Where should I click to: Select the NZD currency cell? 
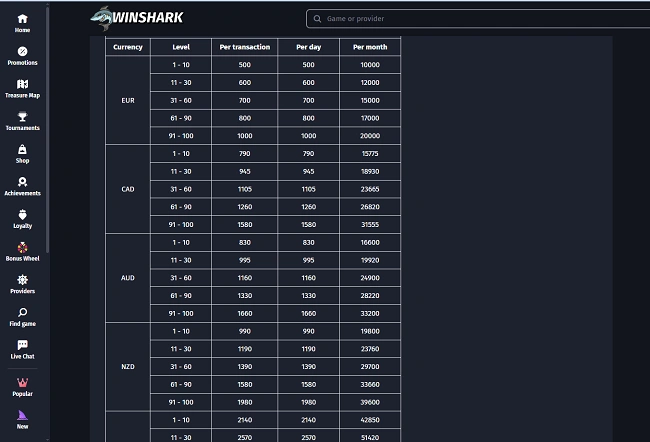tap(128, 367)
